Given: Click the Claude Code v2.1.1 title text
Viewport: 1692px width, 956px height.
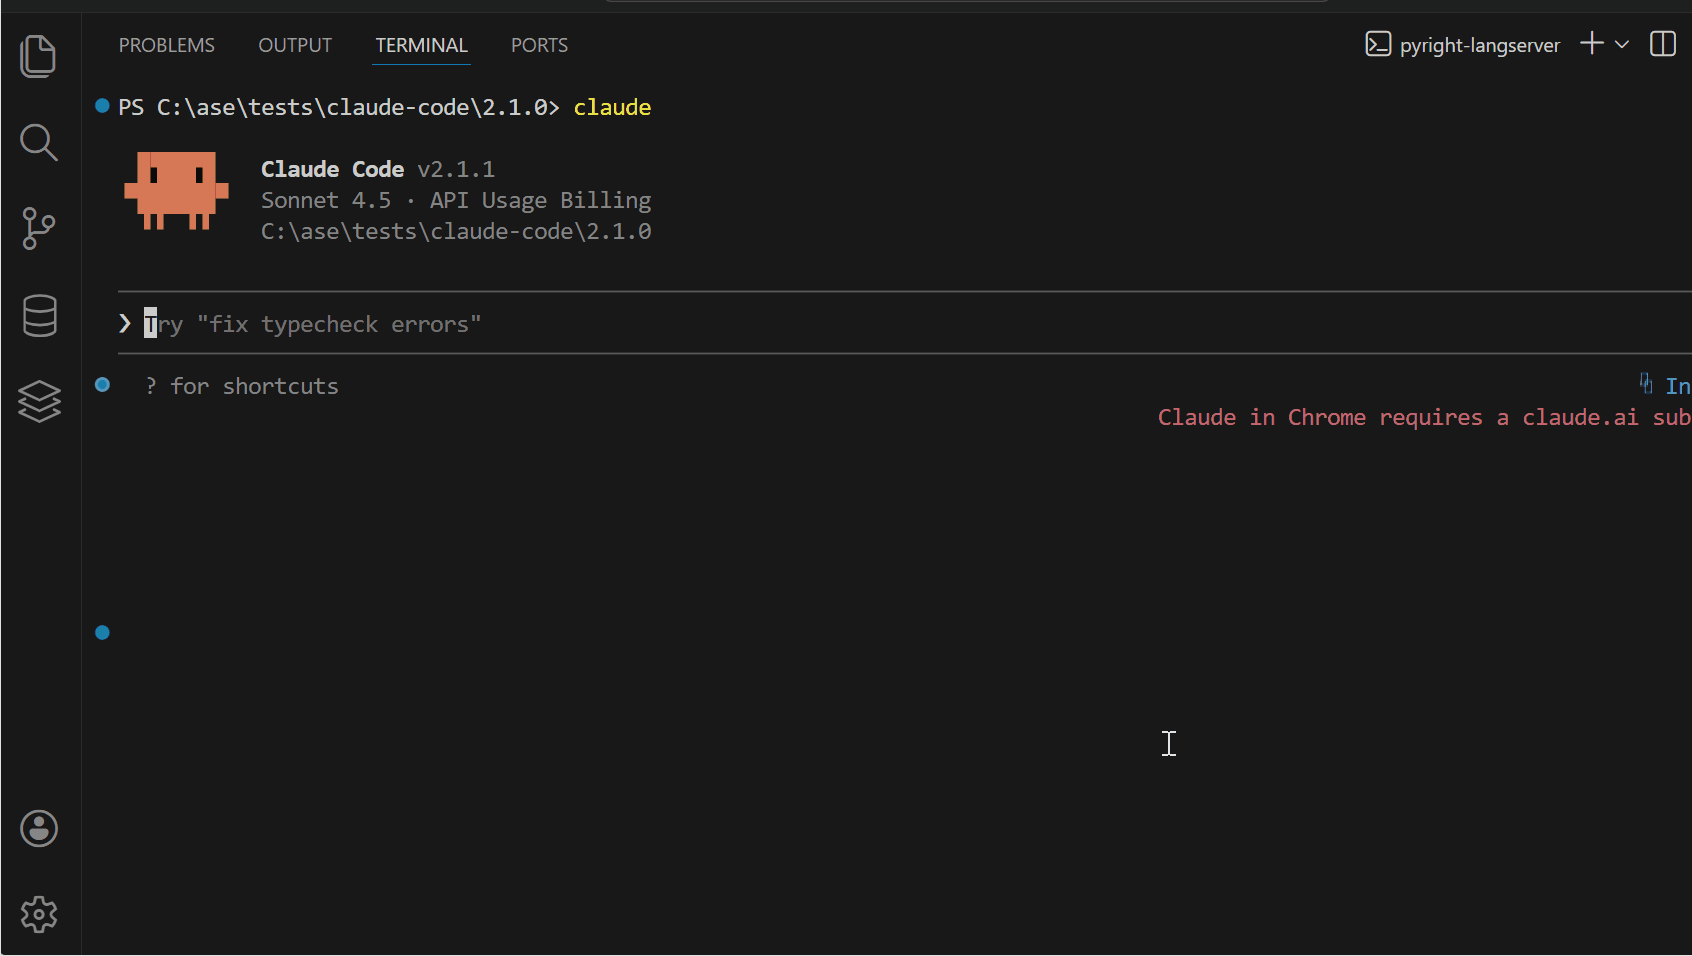Looking at the screenshot, I should point(378,169).
